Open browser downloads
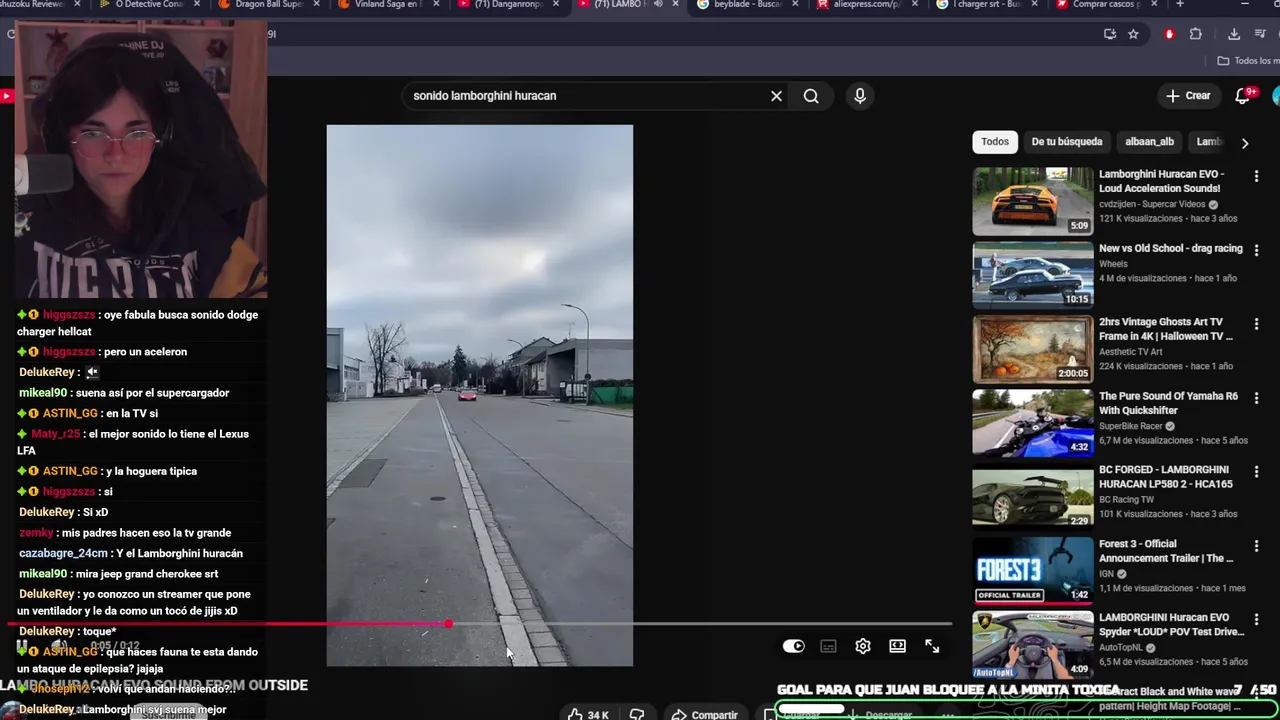This screenshot has width=1280, height=720. 1234,34
